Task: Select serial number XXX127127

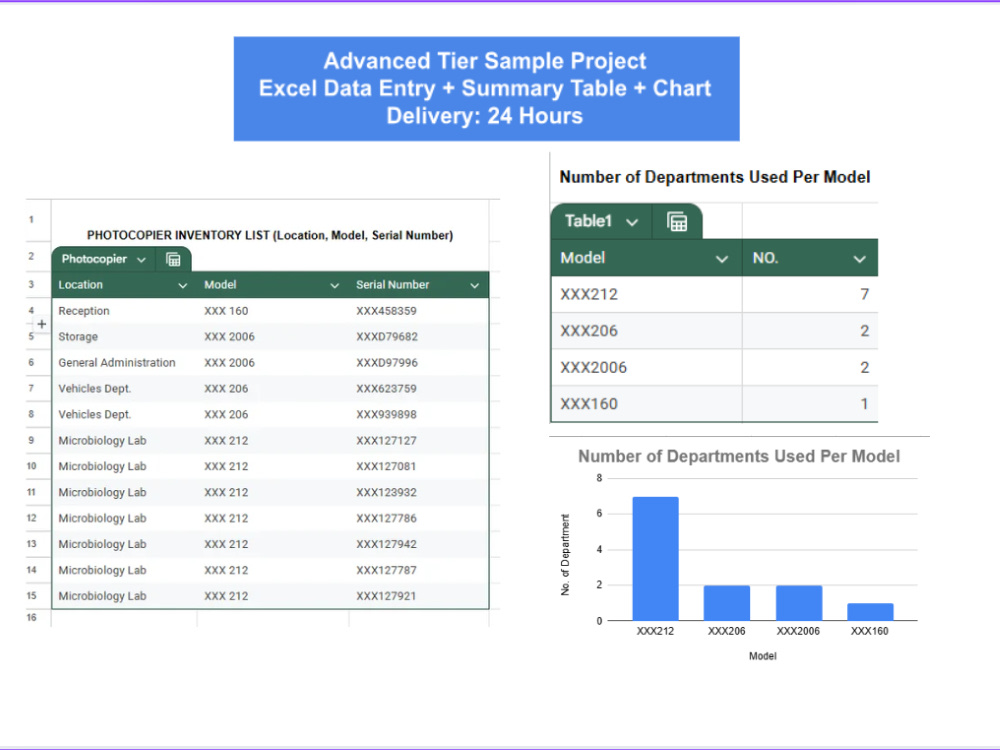Action: pos(419,441)
